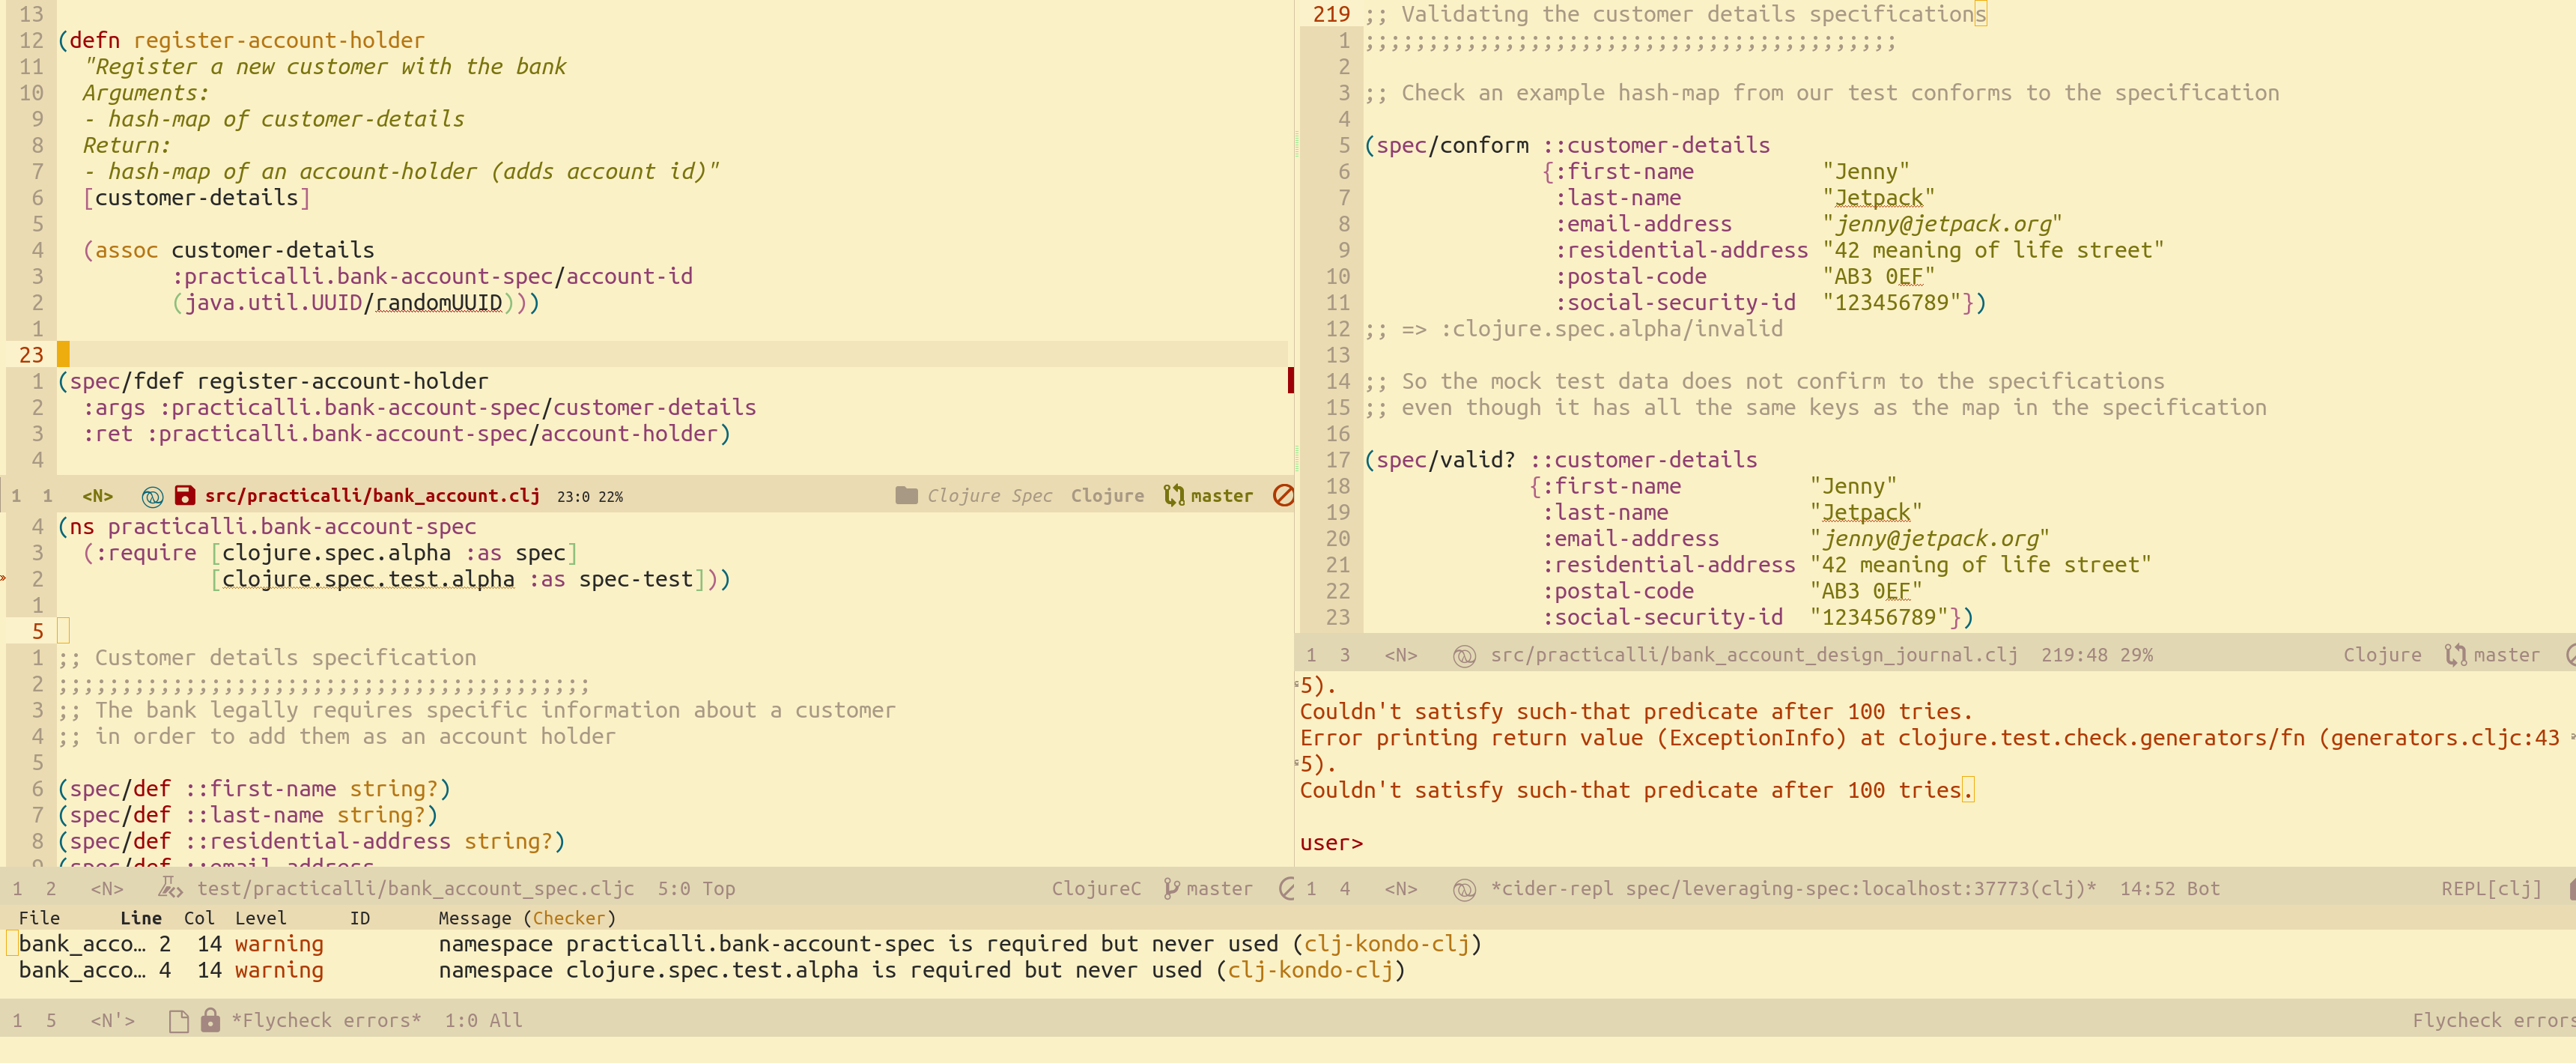Image resolution: width=2576 pixels, height=1063 pixels.
Task: Click Clojure icon on cider-repl modeline
Action: pyautogui.click(x=1463, y=888)
